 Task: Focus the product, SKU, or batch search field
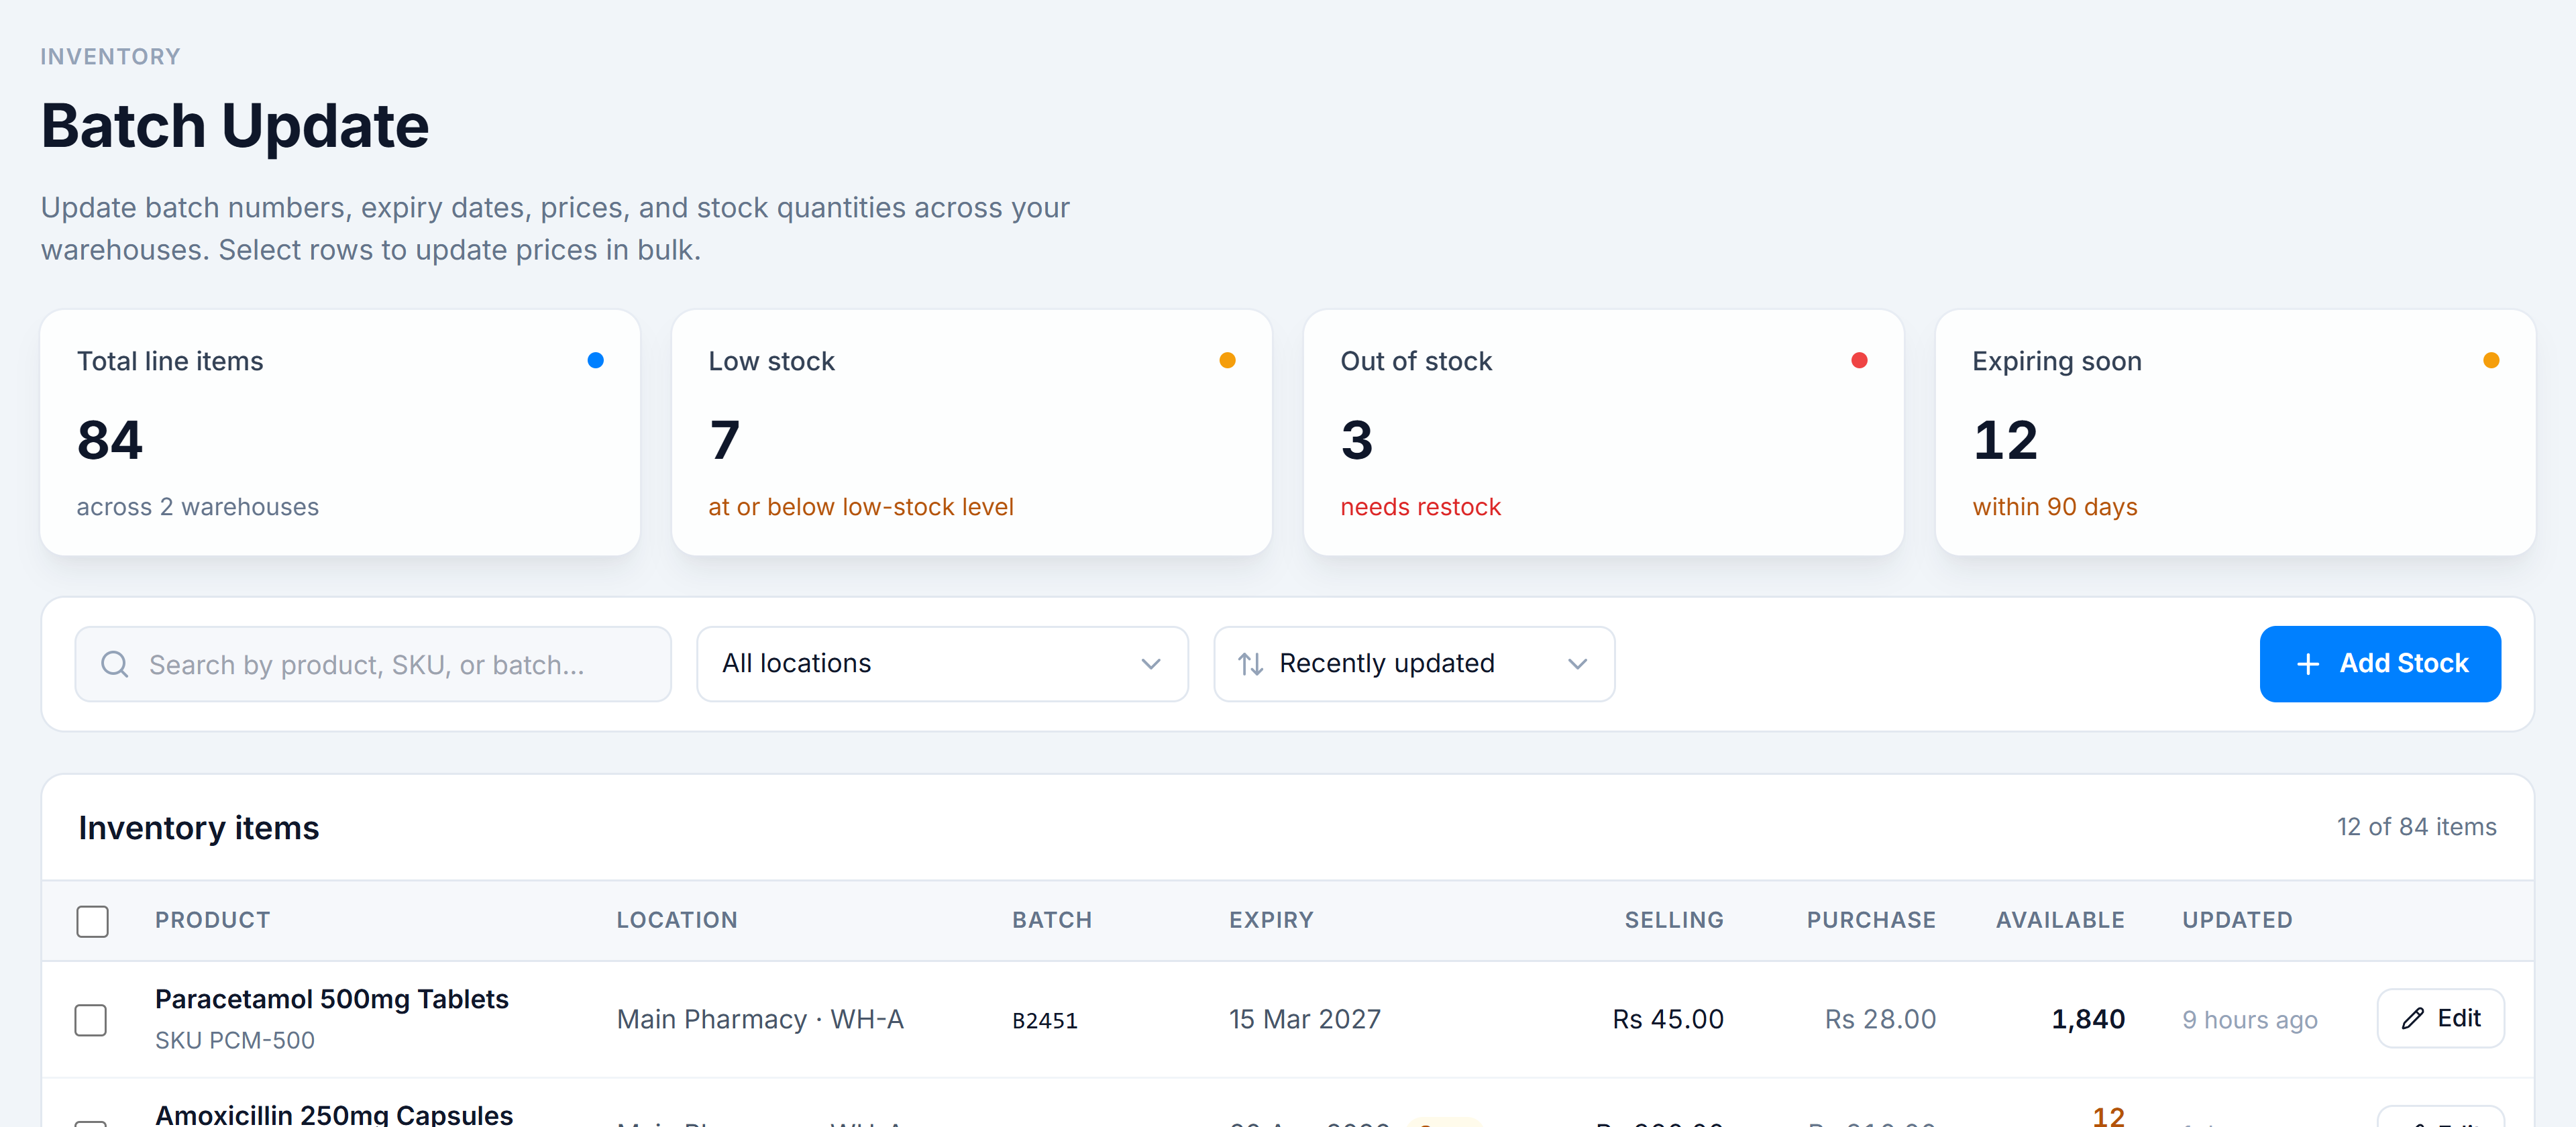point(373,664)
